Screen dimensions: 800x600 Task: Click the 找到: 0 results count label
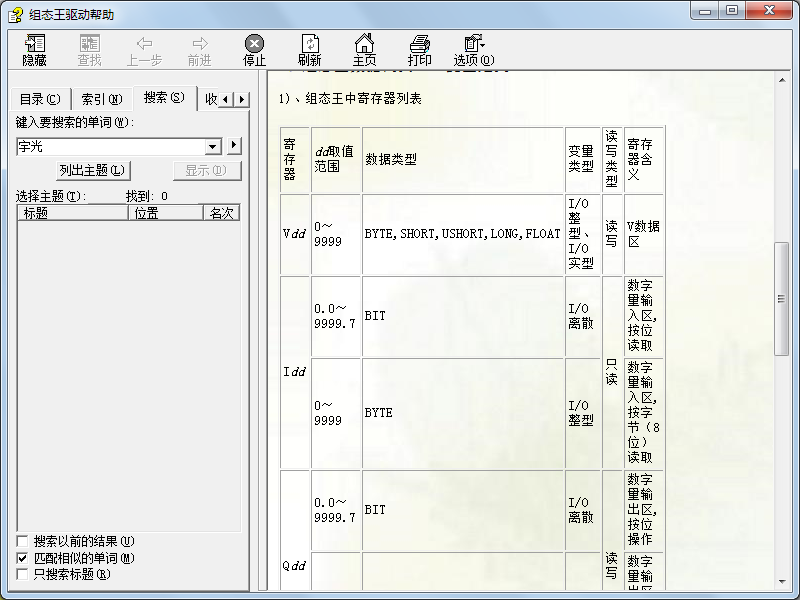point(147,196)
